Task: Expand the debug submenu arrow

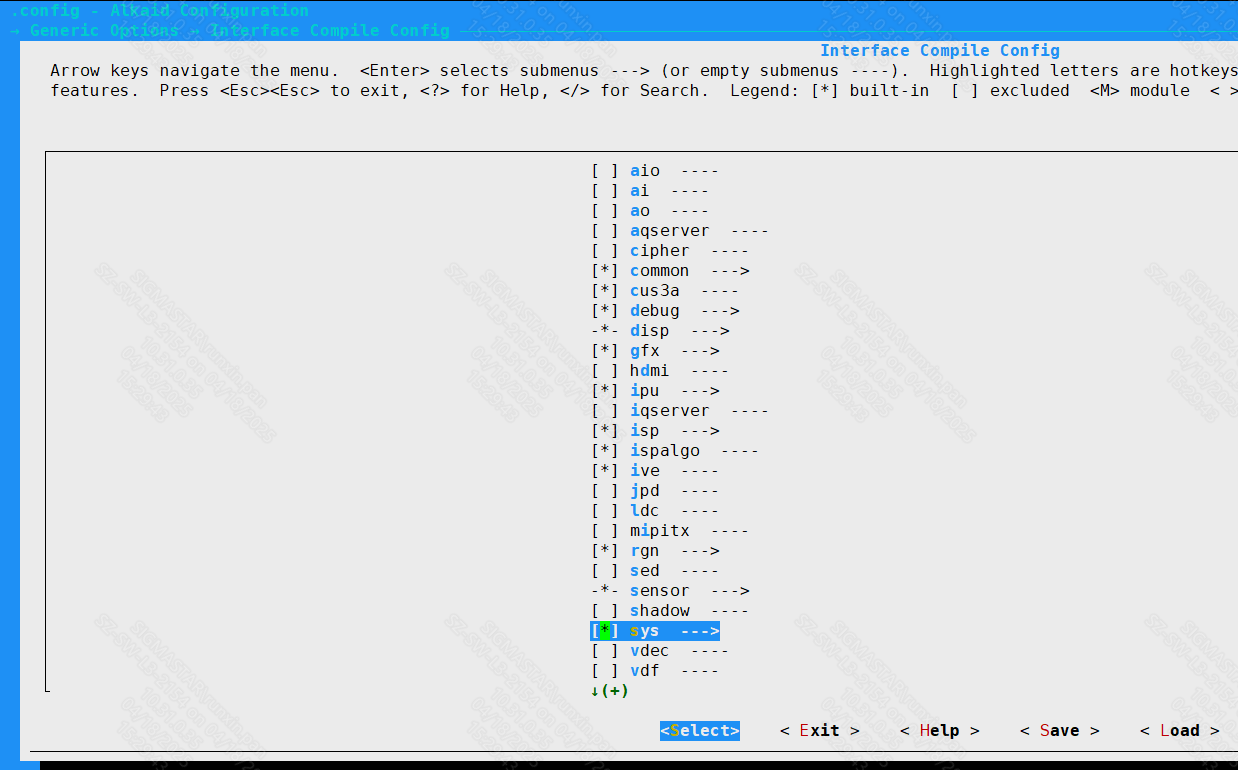Action: (720, 311)
